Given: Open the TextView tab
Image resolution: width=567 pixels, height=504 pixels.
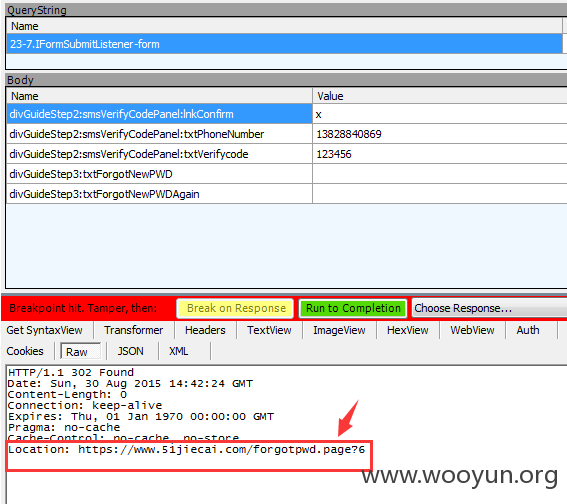Looking at the screenshot, I should pos(269,330).
